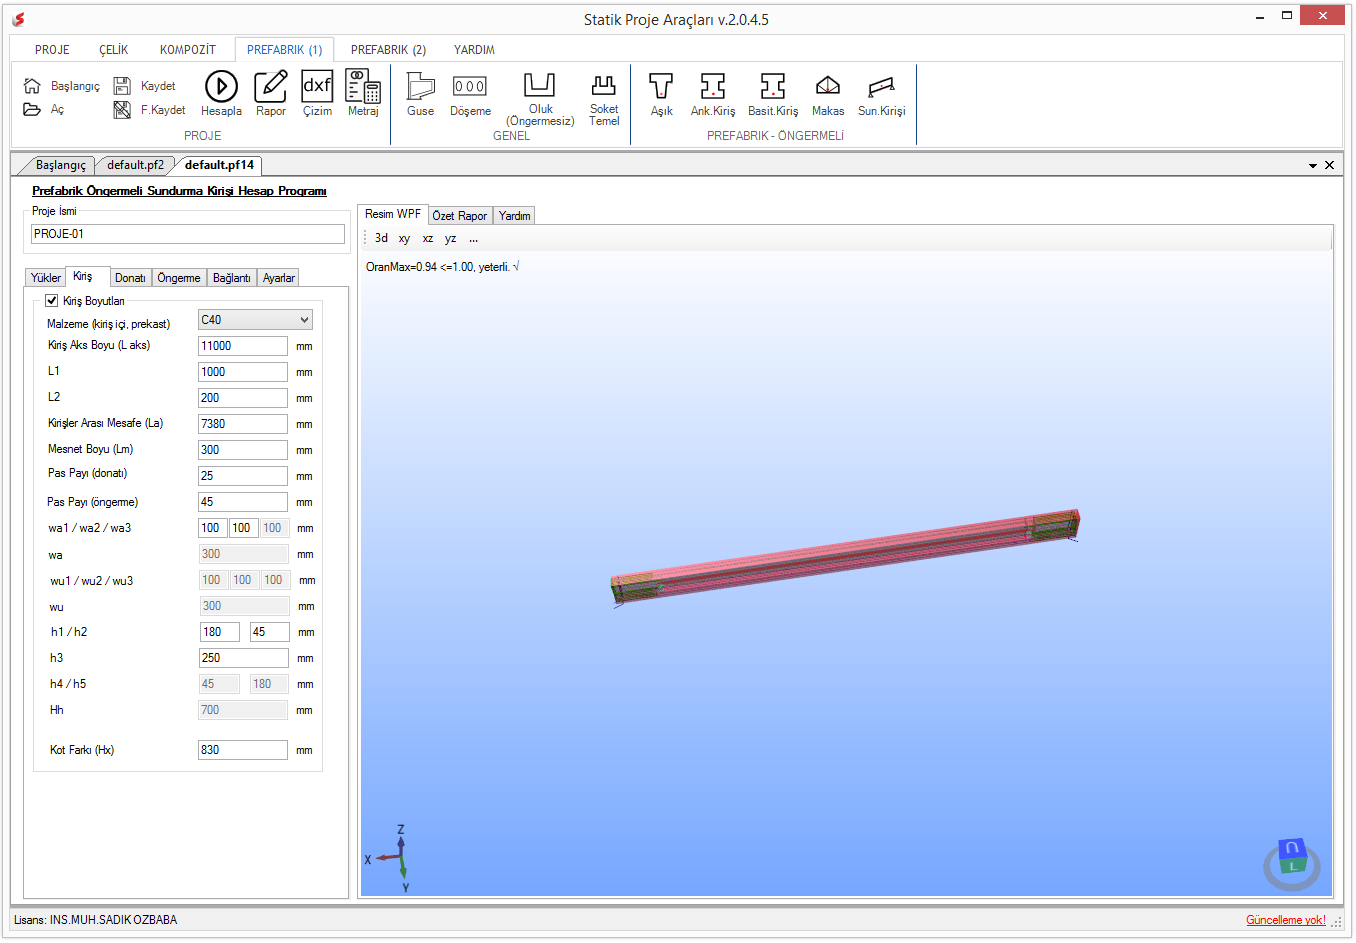Open the Ayarlar tab
Screen dimensions: 1356x943
(x=279, y=278)
